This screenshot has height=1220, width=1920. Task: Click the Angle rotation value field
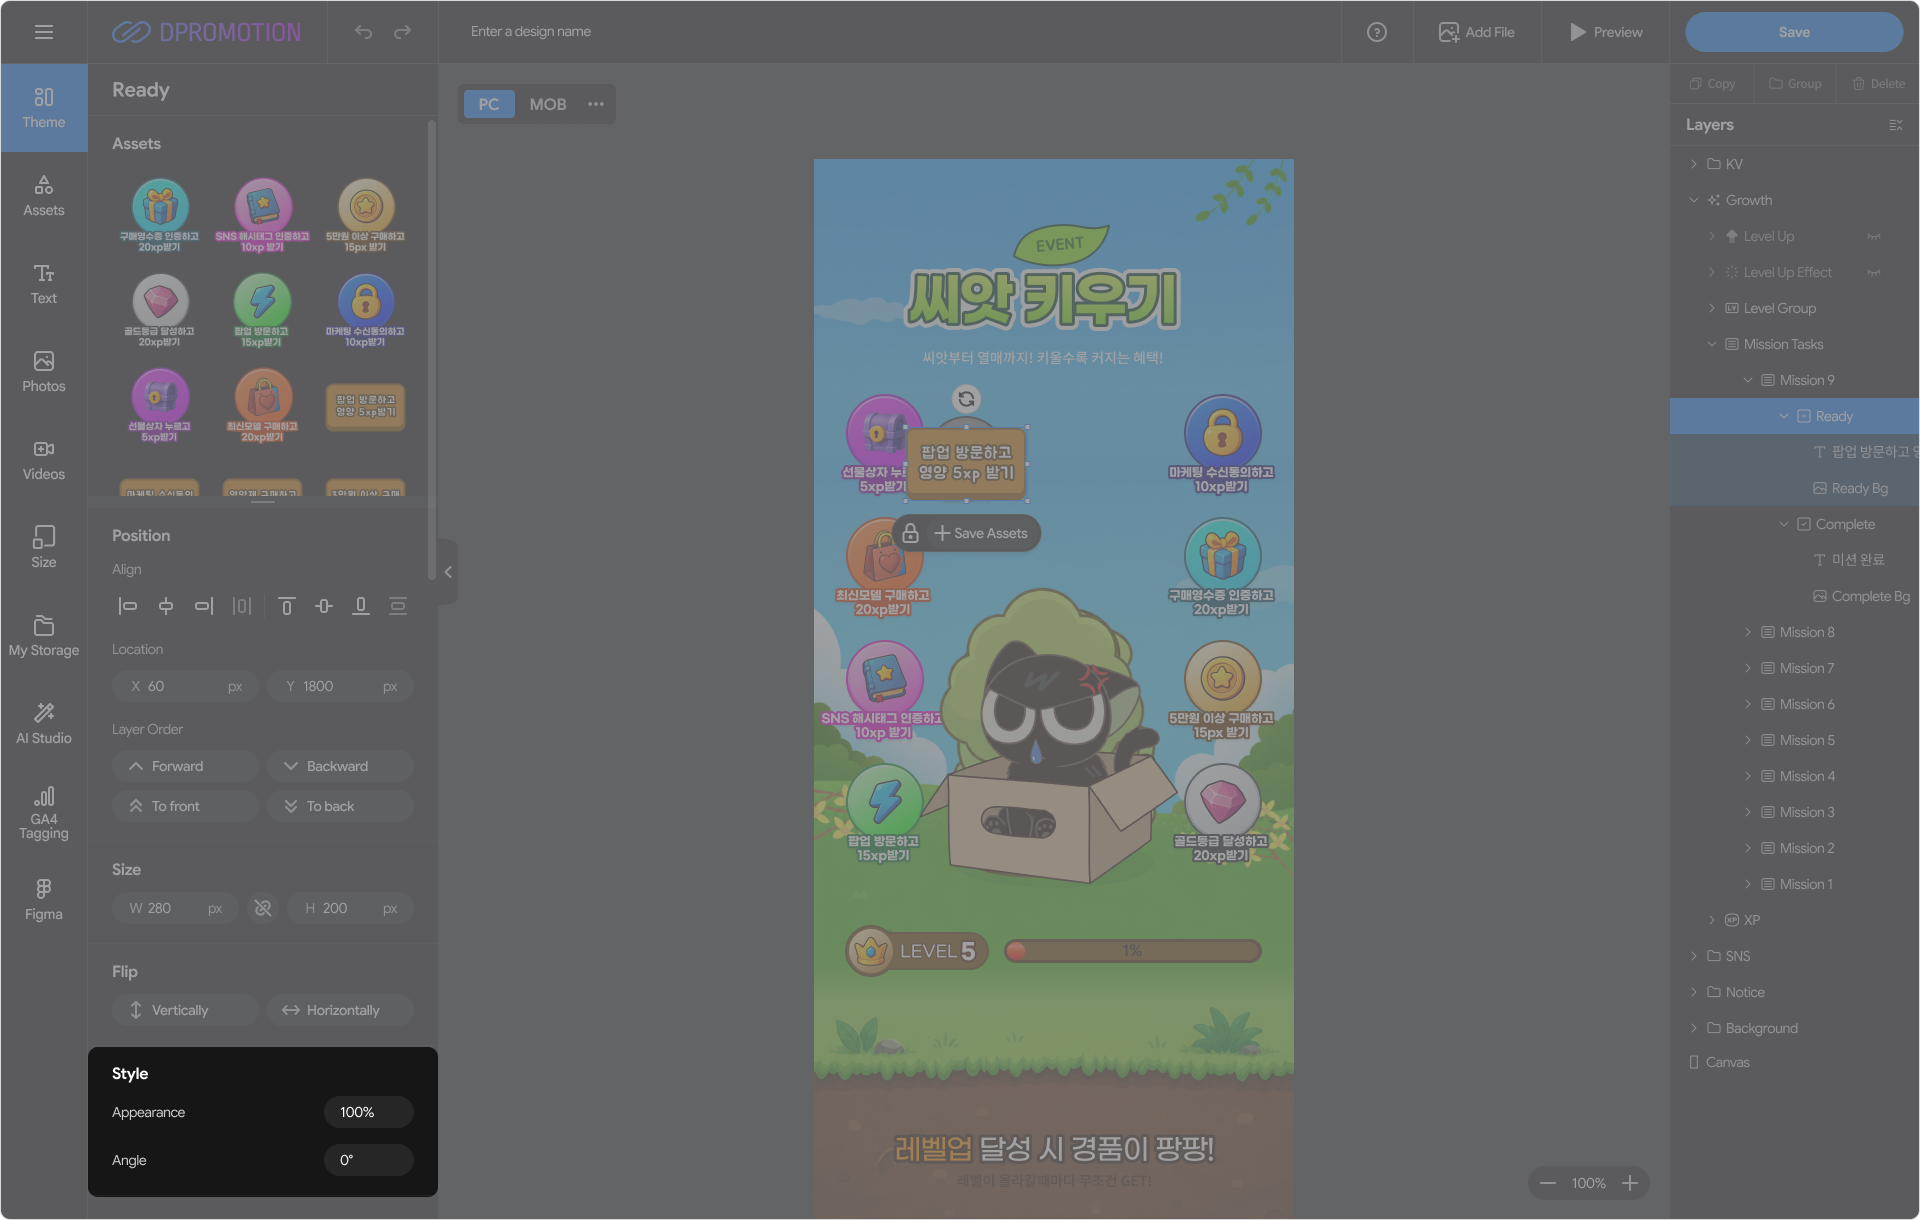point(369,1160)
